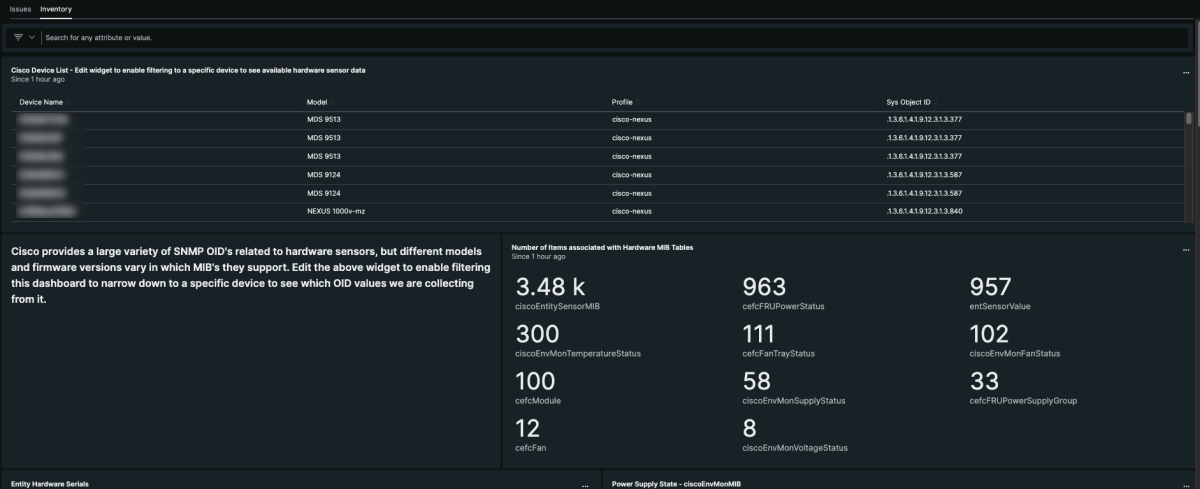Image resolution: width=1200 pixels, height=489 pixels.
Task: Sort table by Device Name column
Action: click(x=41, y=102)
